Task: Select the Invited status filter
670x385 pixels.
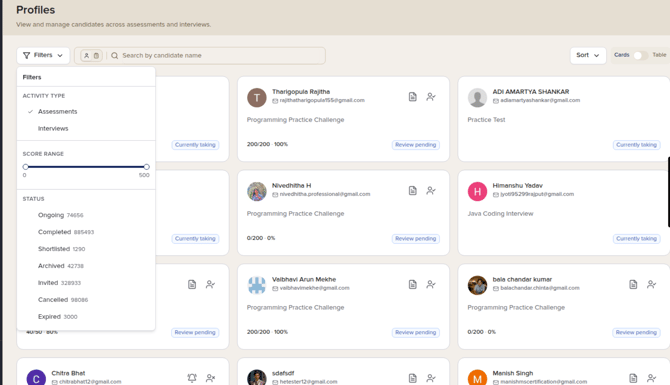Action: pos(86,283)
